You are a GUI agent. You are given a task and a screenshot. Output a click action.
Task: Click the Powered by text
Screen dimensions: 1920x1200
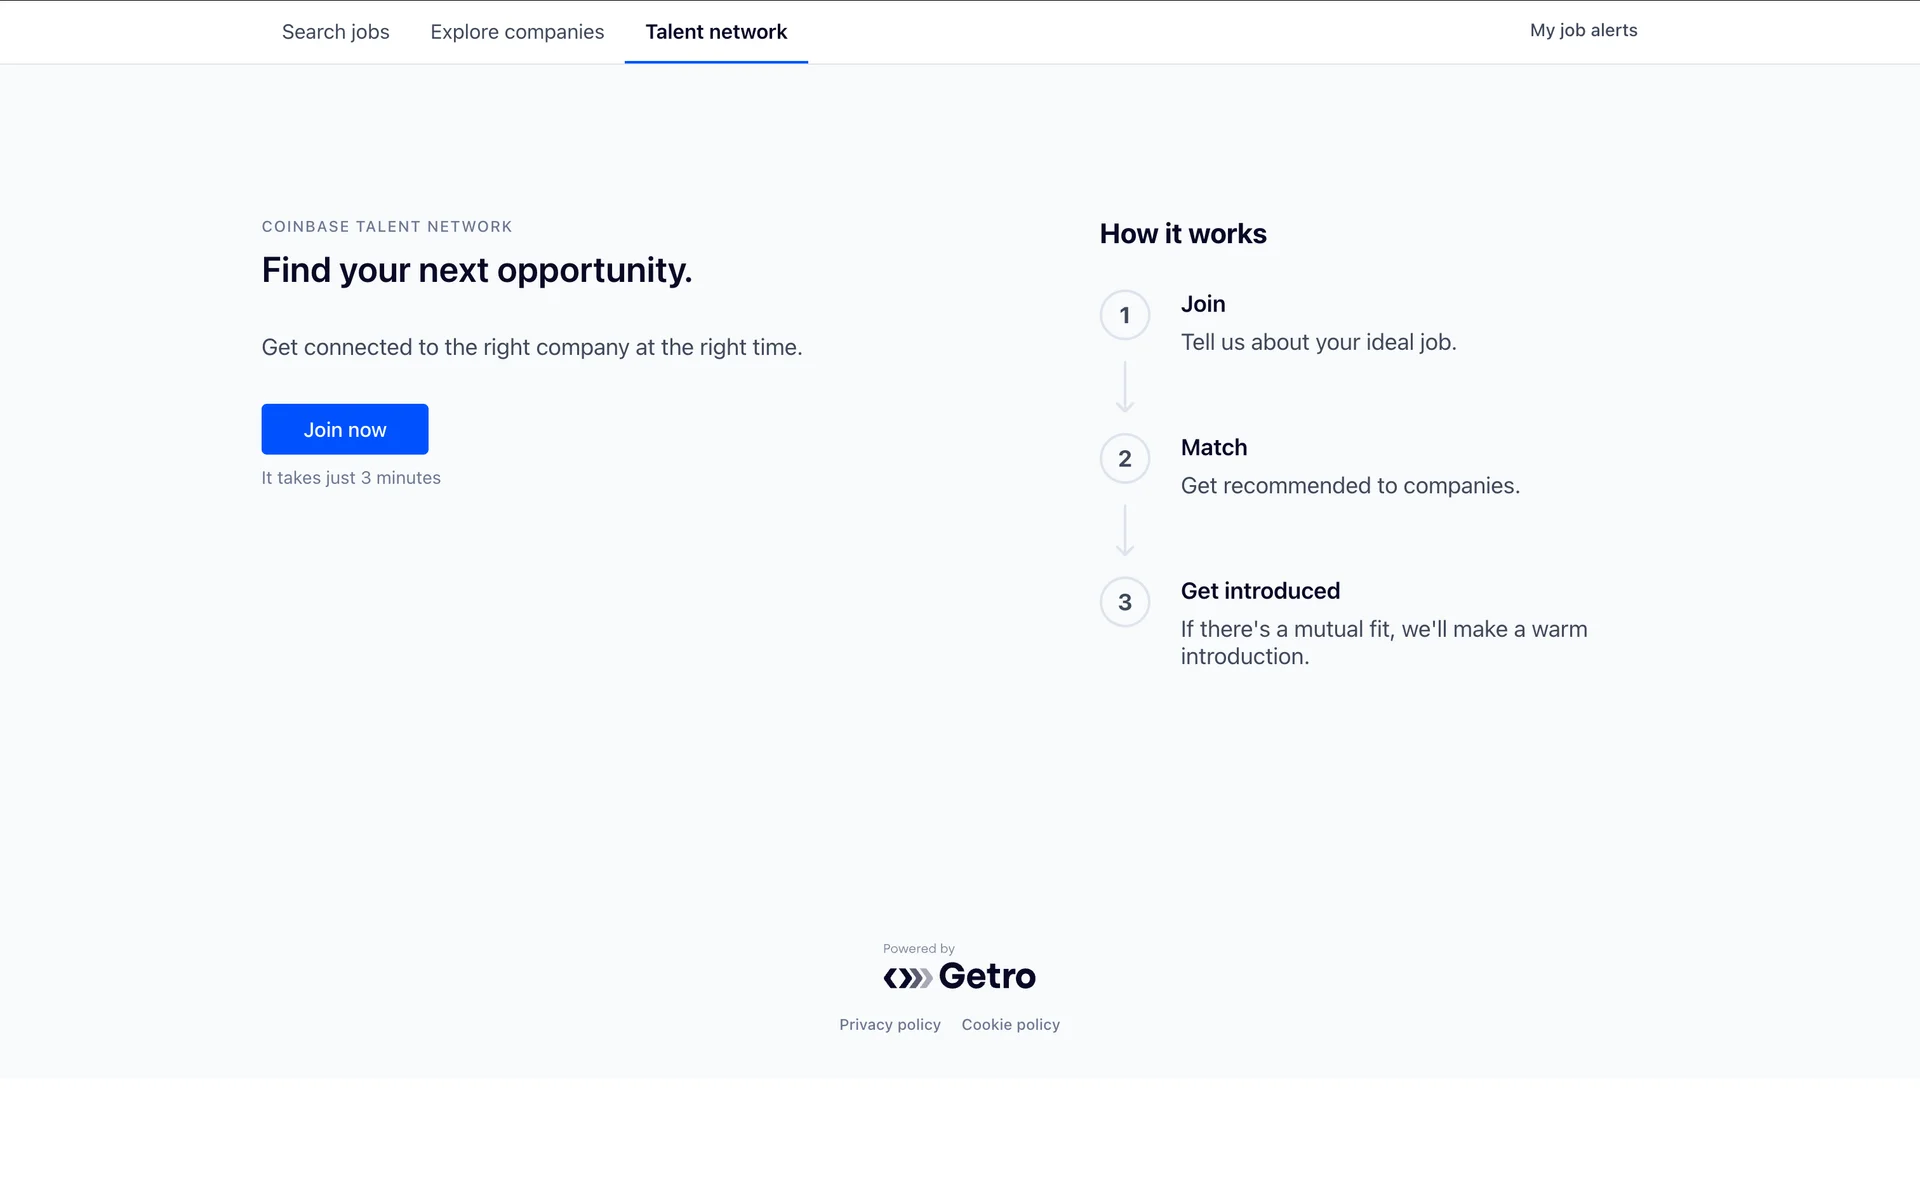[918, 948]
